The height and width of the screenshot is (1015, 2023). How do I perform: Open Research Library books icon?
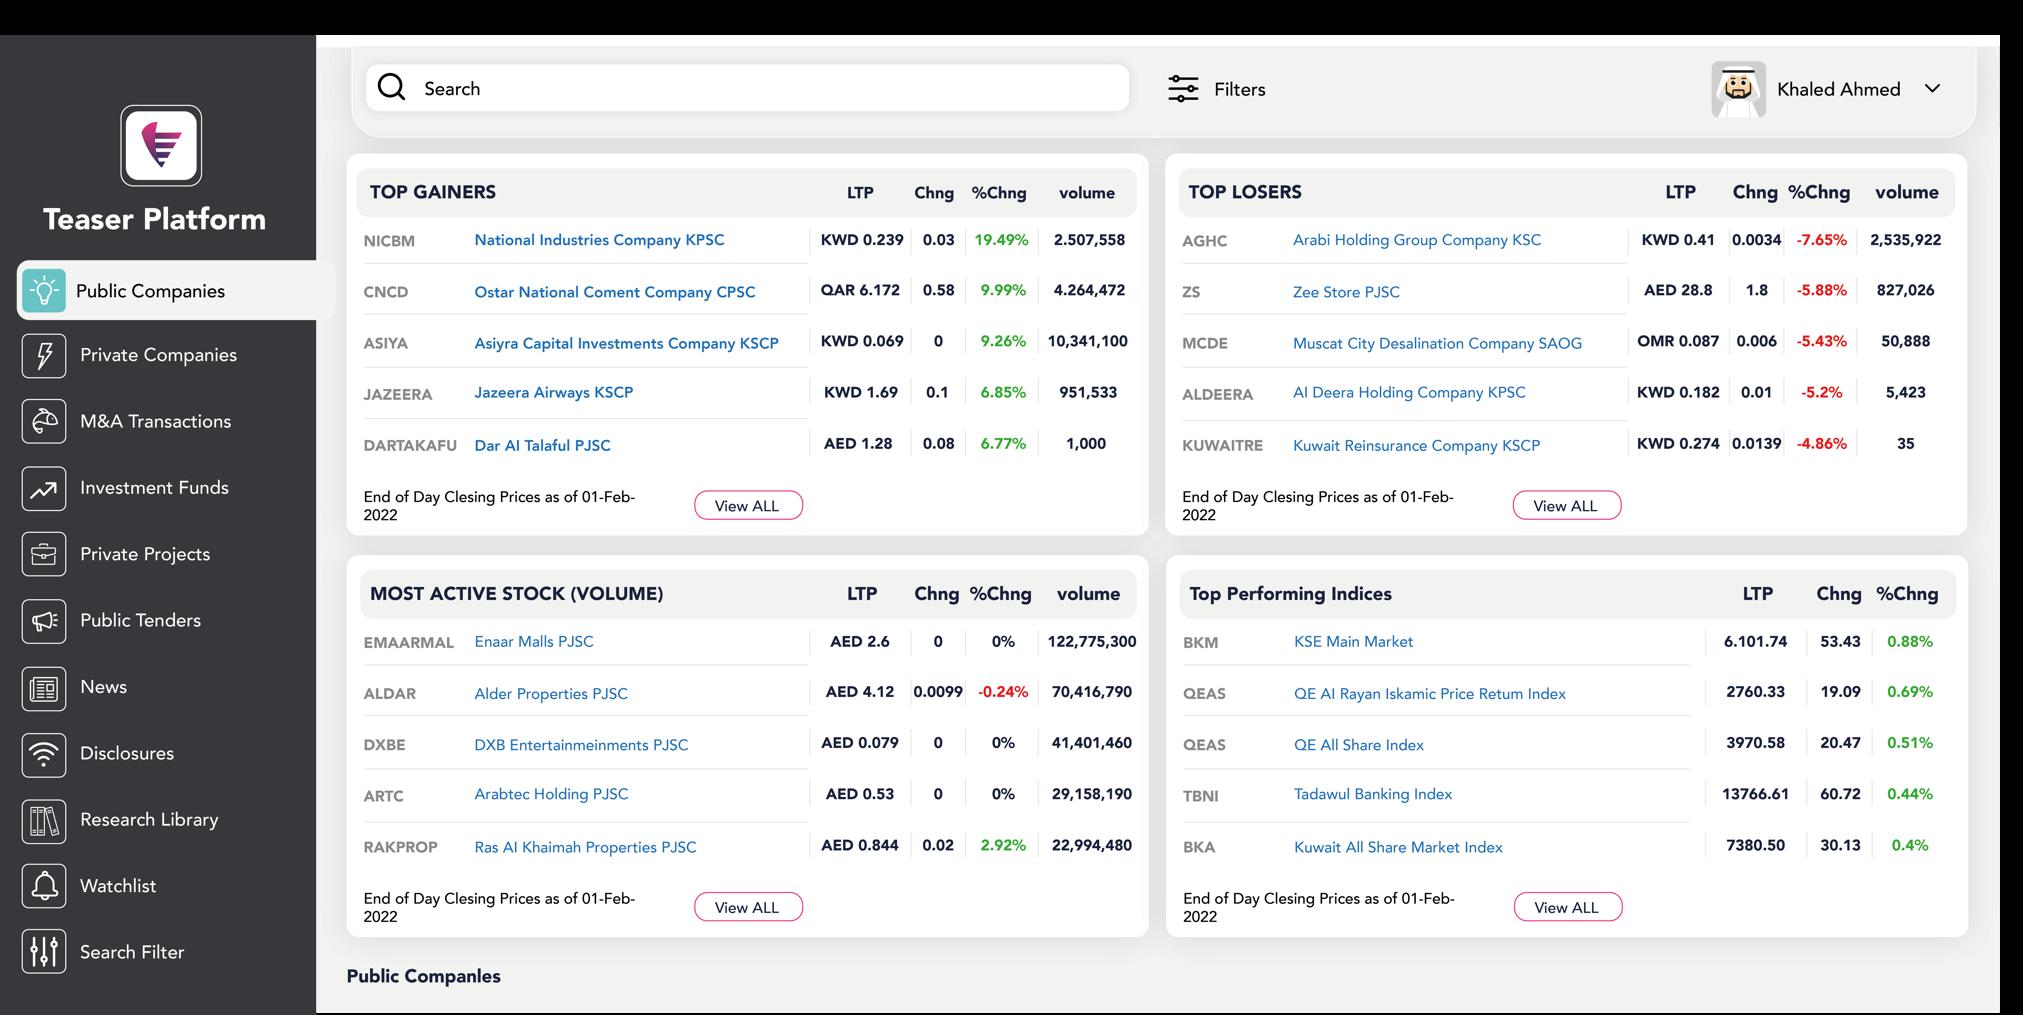click(x=44, y=820)
